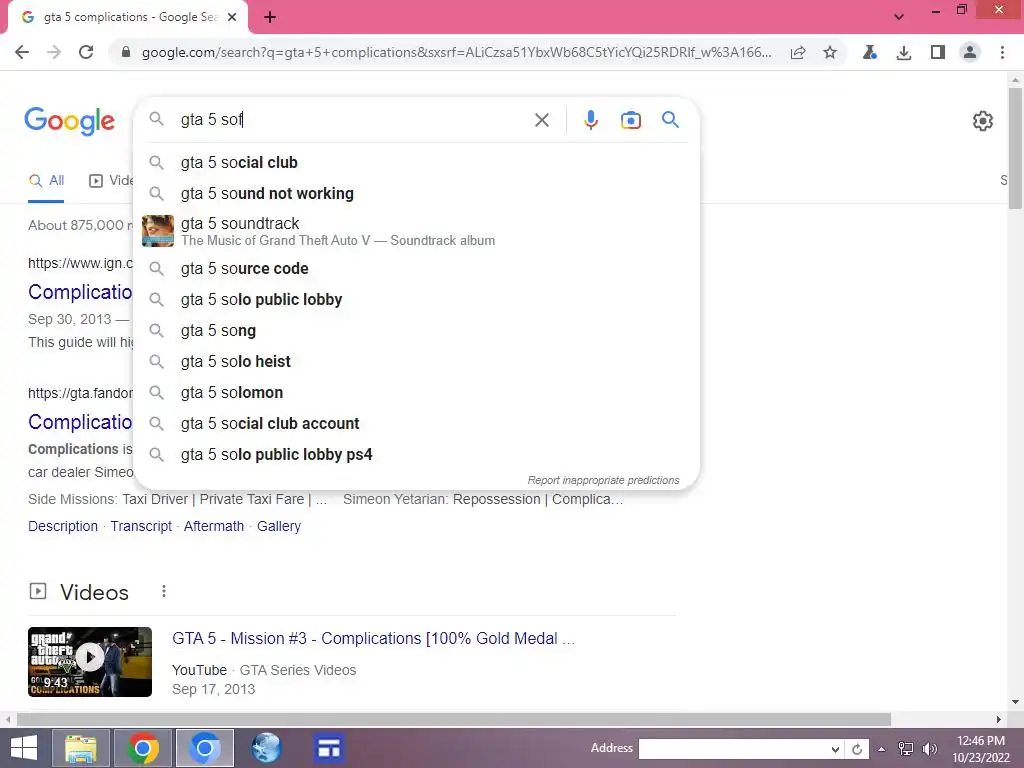Select suggestion gta 5 song
Viewport: 1024px width, 768px height.
(416, 330)
